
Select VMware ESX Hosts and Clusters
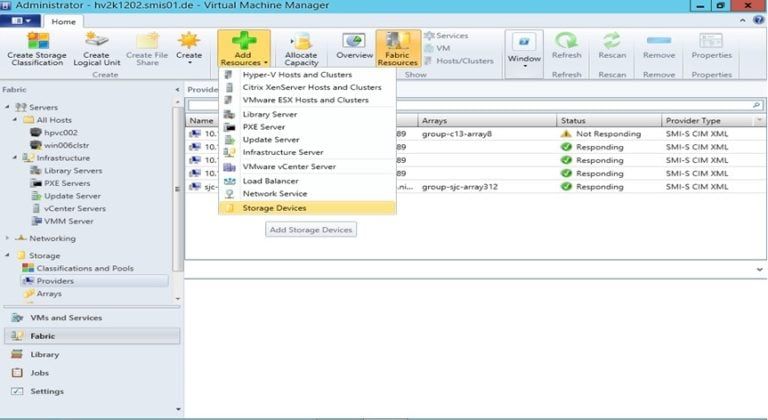tap(307, 100)
